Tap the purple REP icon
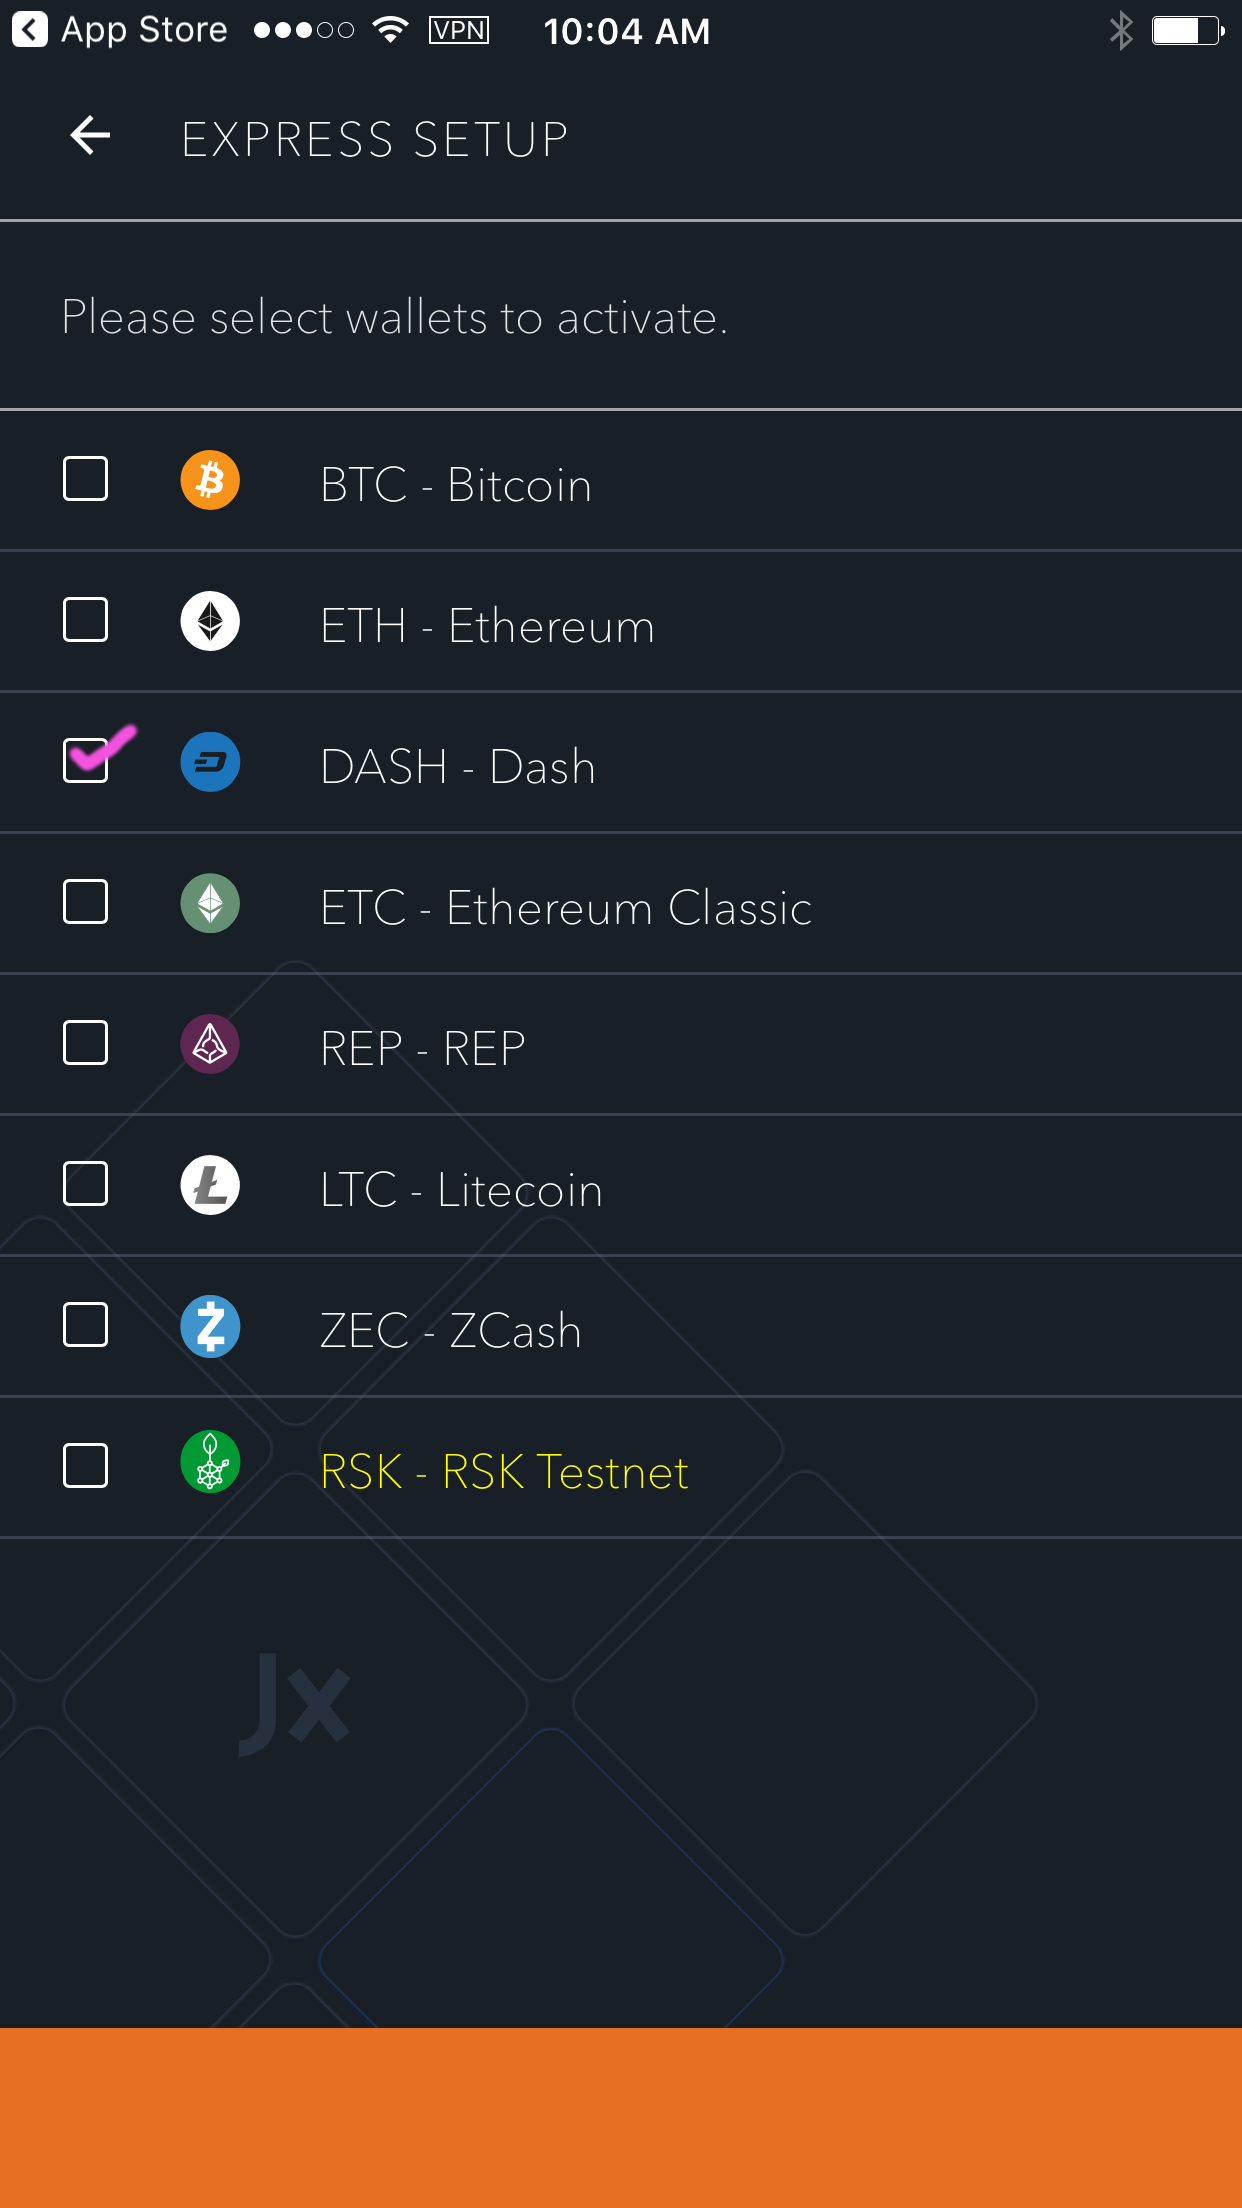1242x2208 pixels. point(210,1045)
